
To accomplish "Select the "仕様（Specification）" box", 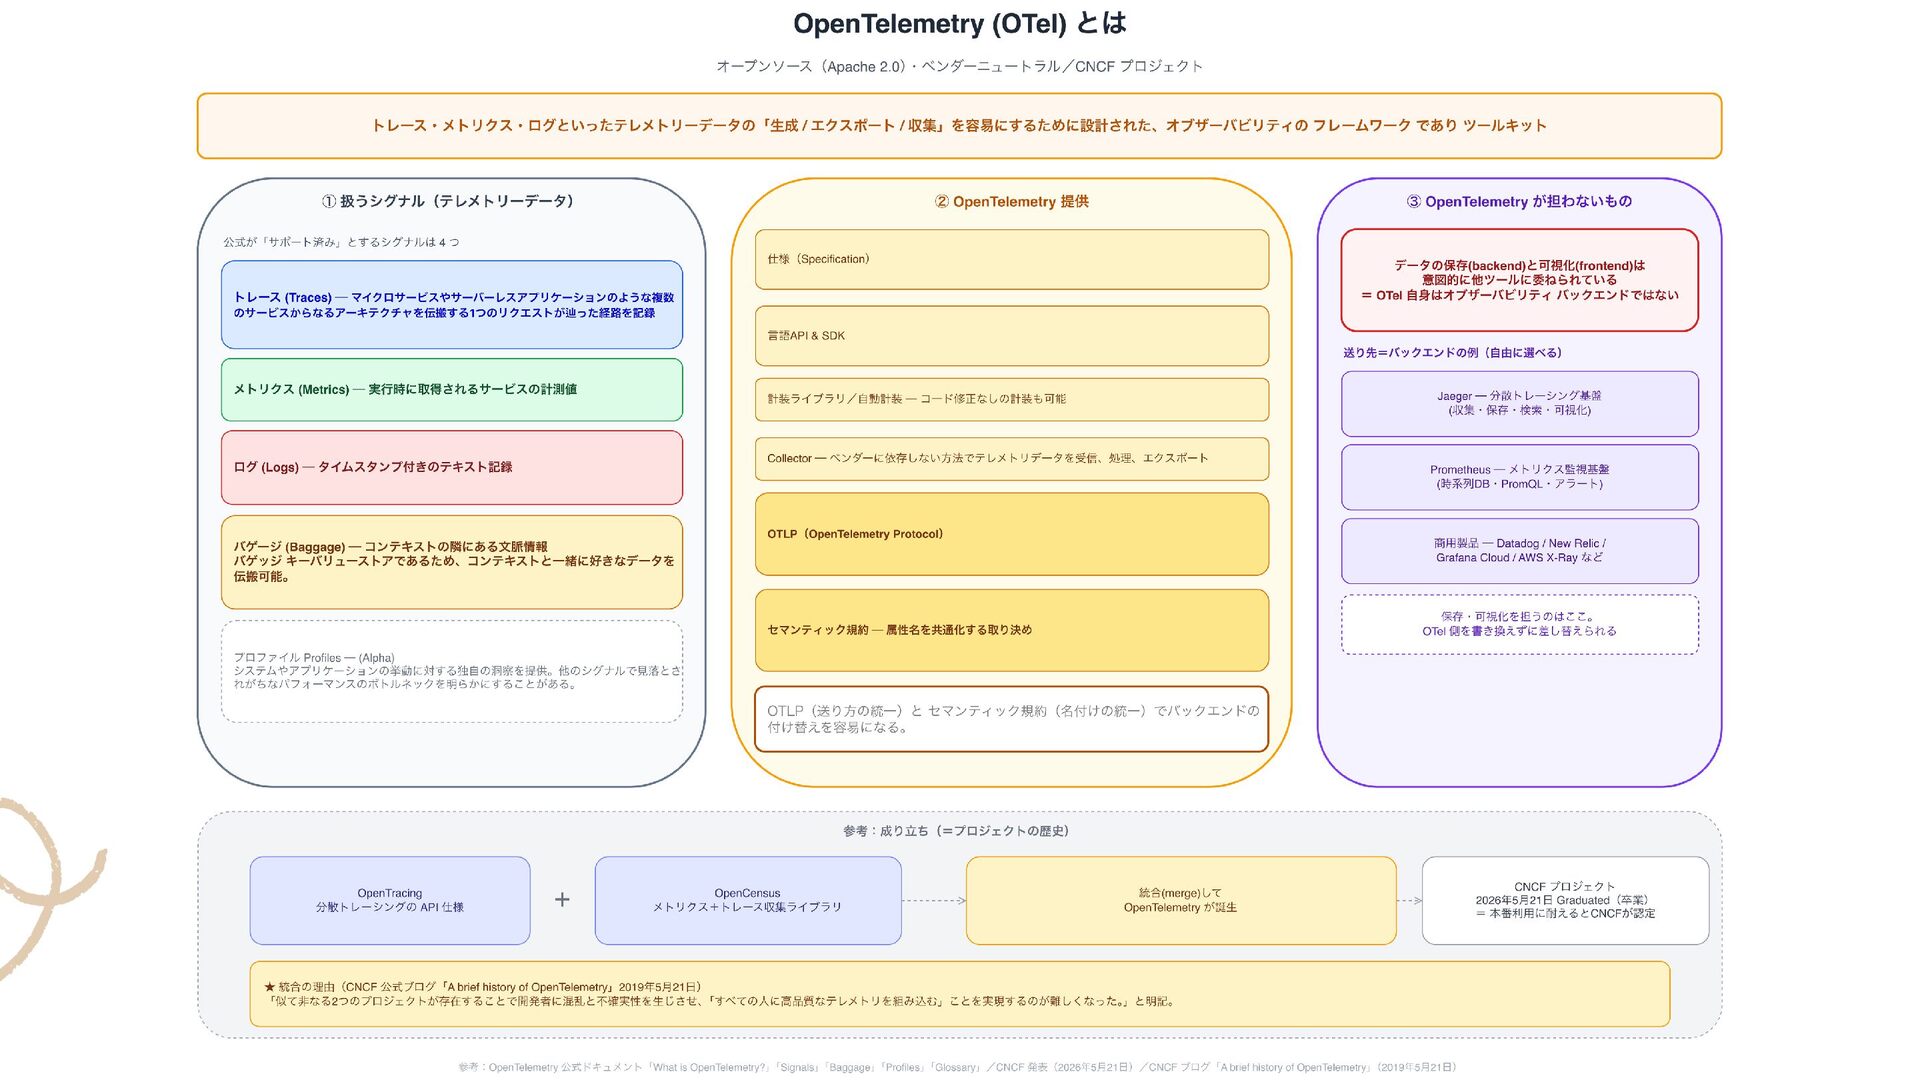I will (1011, 260).
